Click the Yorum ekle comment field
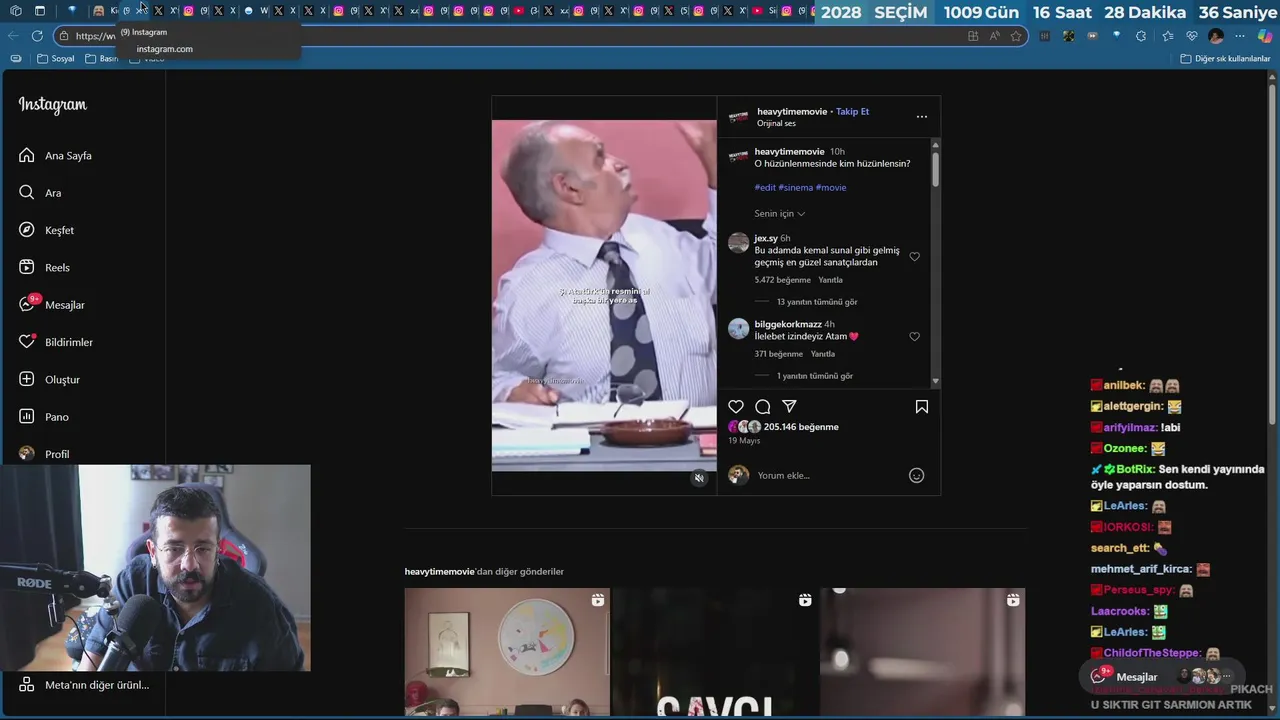Image resolution: width=1280 pixels, height=720 pixels. tap(828, 476)
